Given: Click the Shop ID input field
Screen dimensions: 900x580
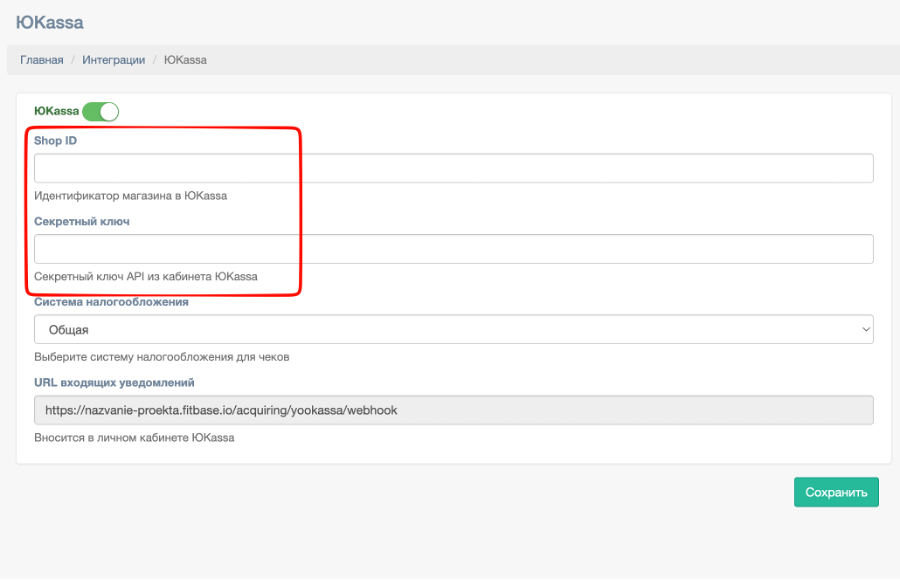Looking at the screenshot, I should [x=453, y=168].
